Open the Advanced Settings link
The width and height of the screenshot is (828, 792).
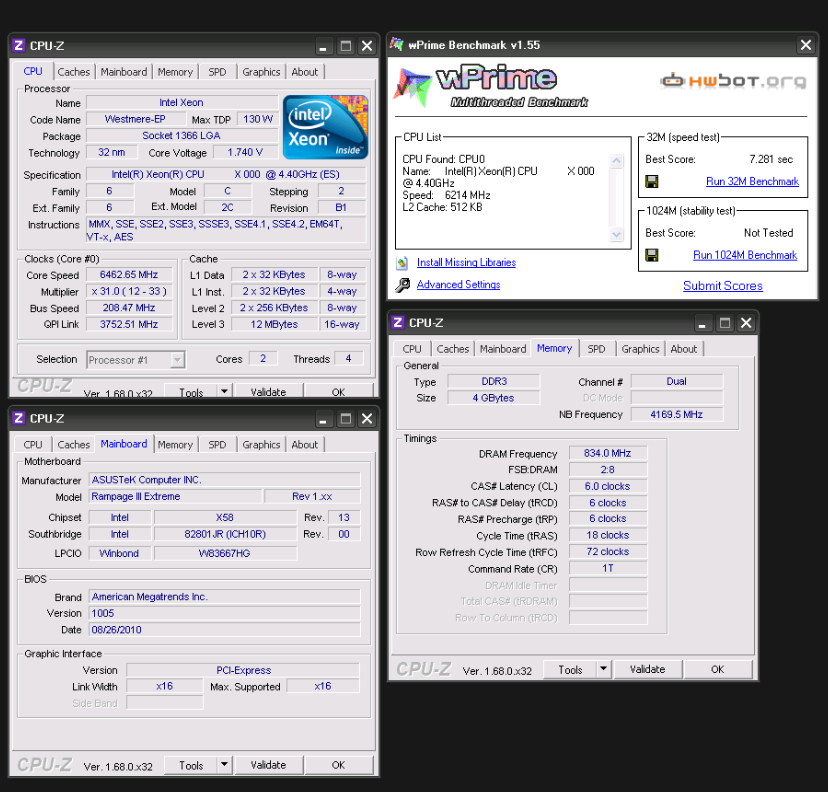pyautogui.click(x=458, y=285)
